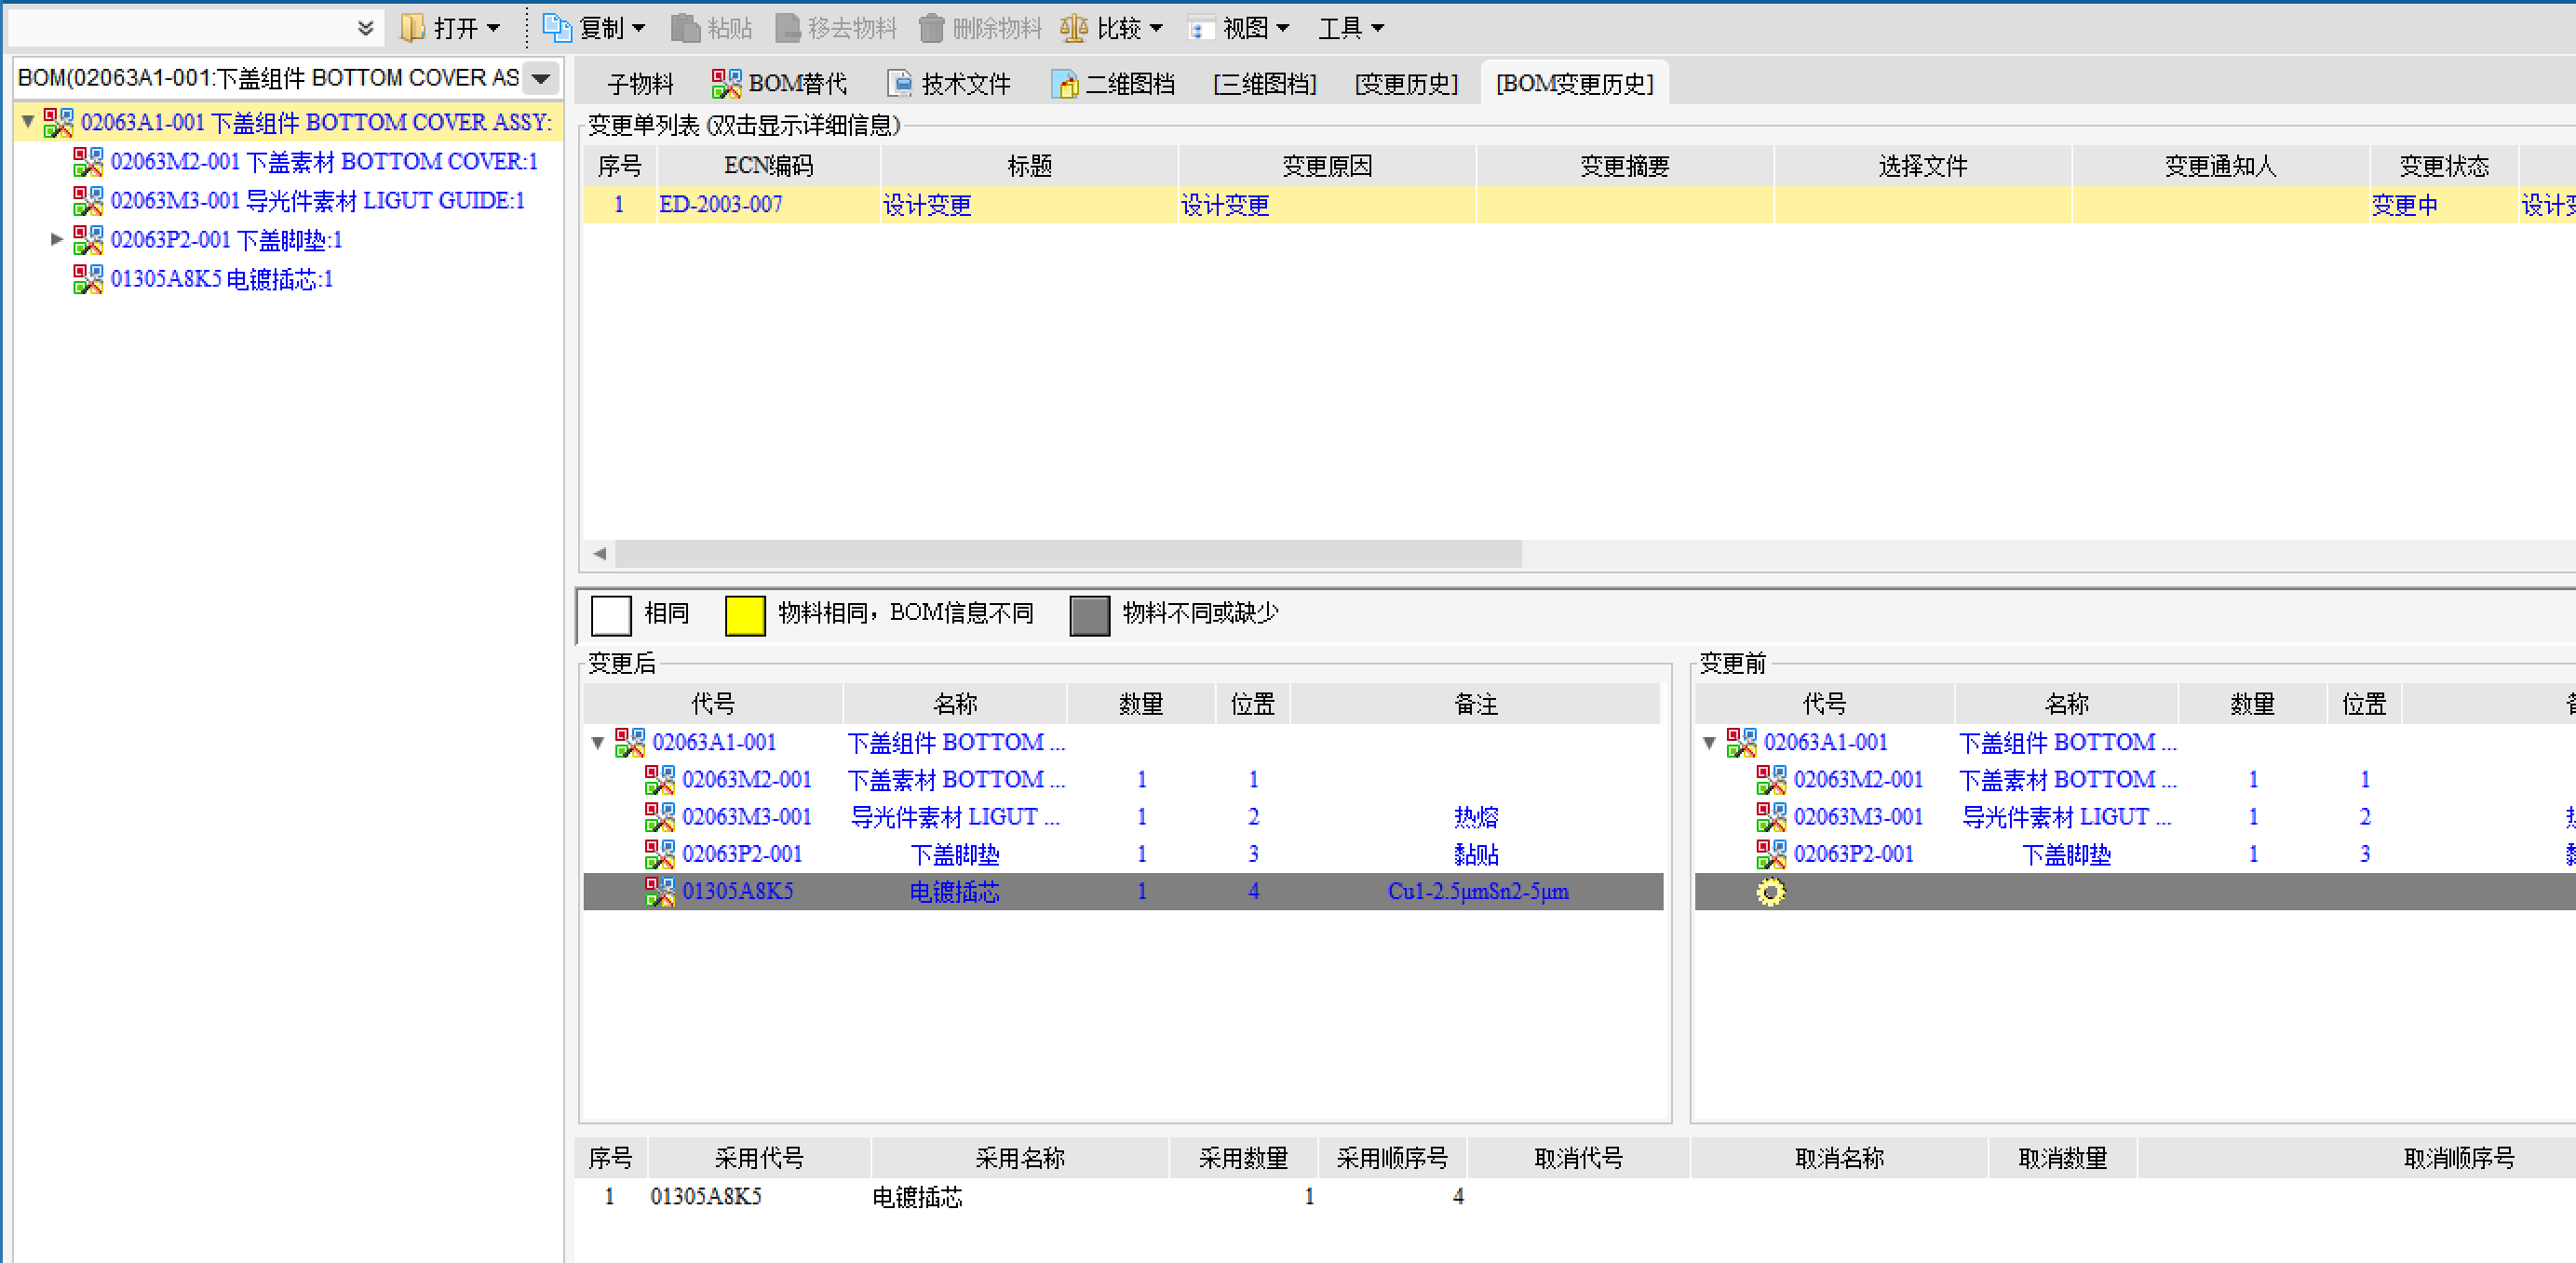
Task: Open the 技术文件 tab
Action: [x=950, y=84]
